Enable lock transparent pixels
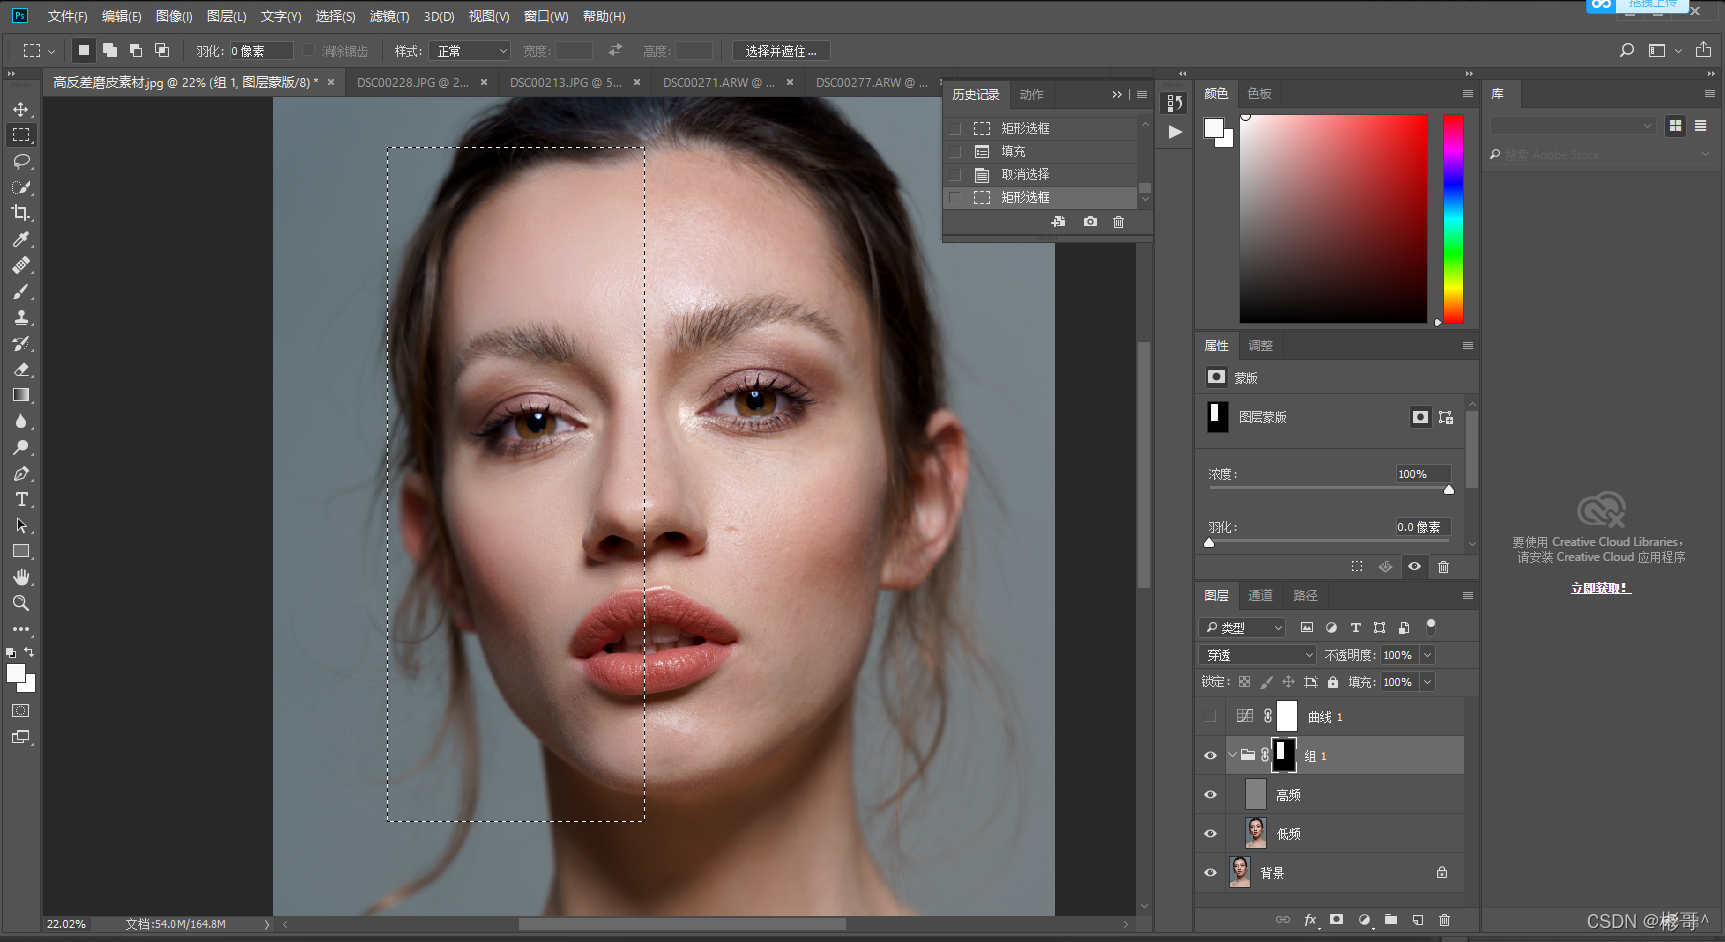Image resolution: width=1725 pixels, height=942 pixels. click(1244, 682)
